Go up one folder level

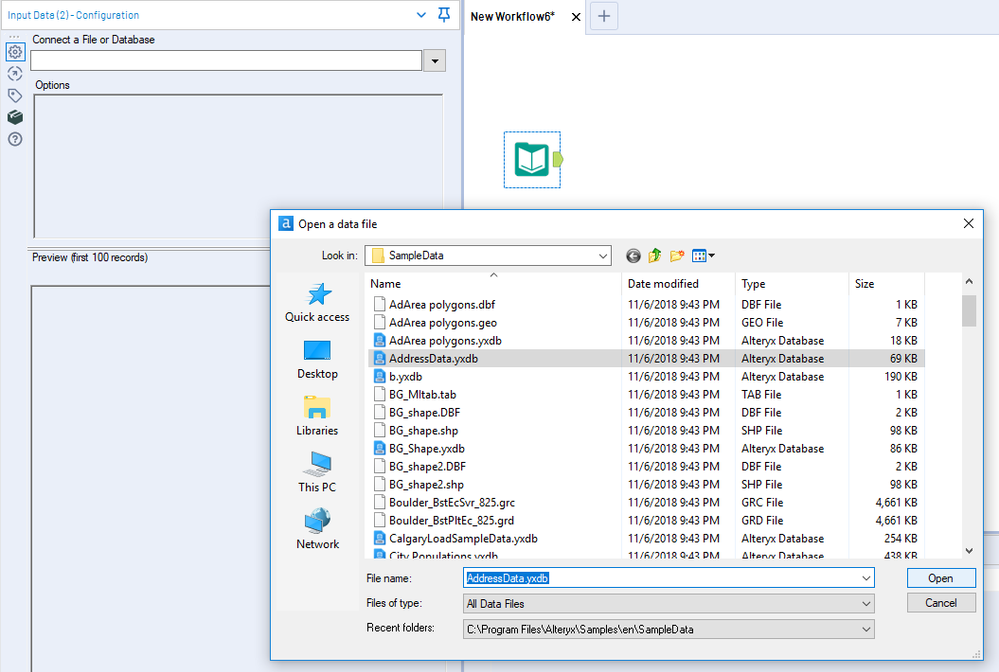pyautogui.click(x=655, y=256)
